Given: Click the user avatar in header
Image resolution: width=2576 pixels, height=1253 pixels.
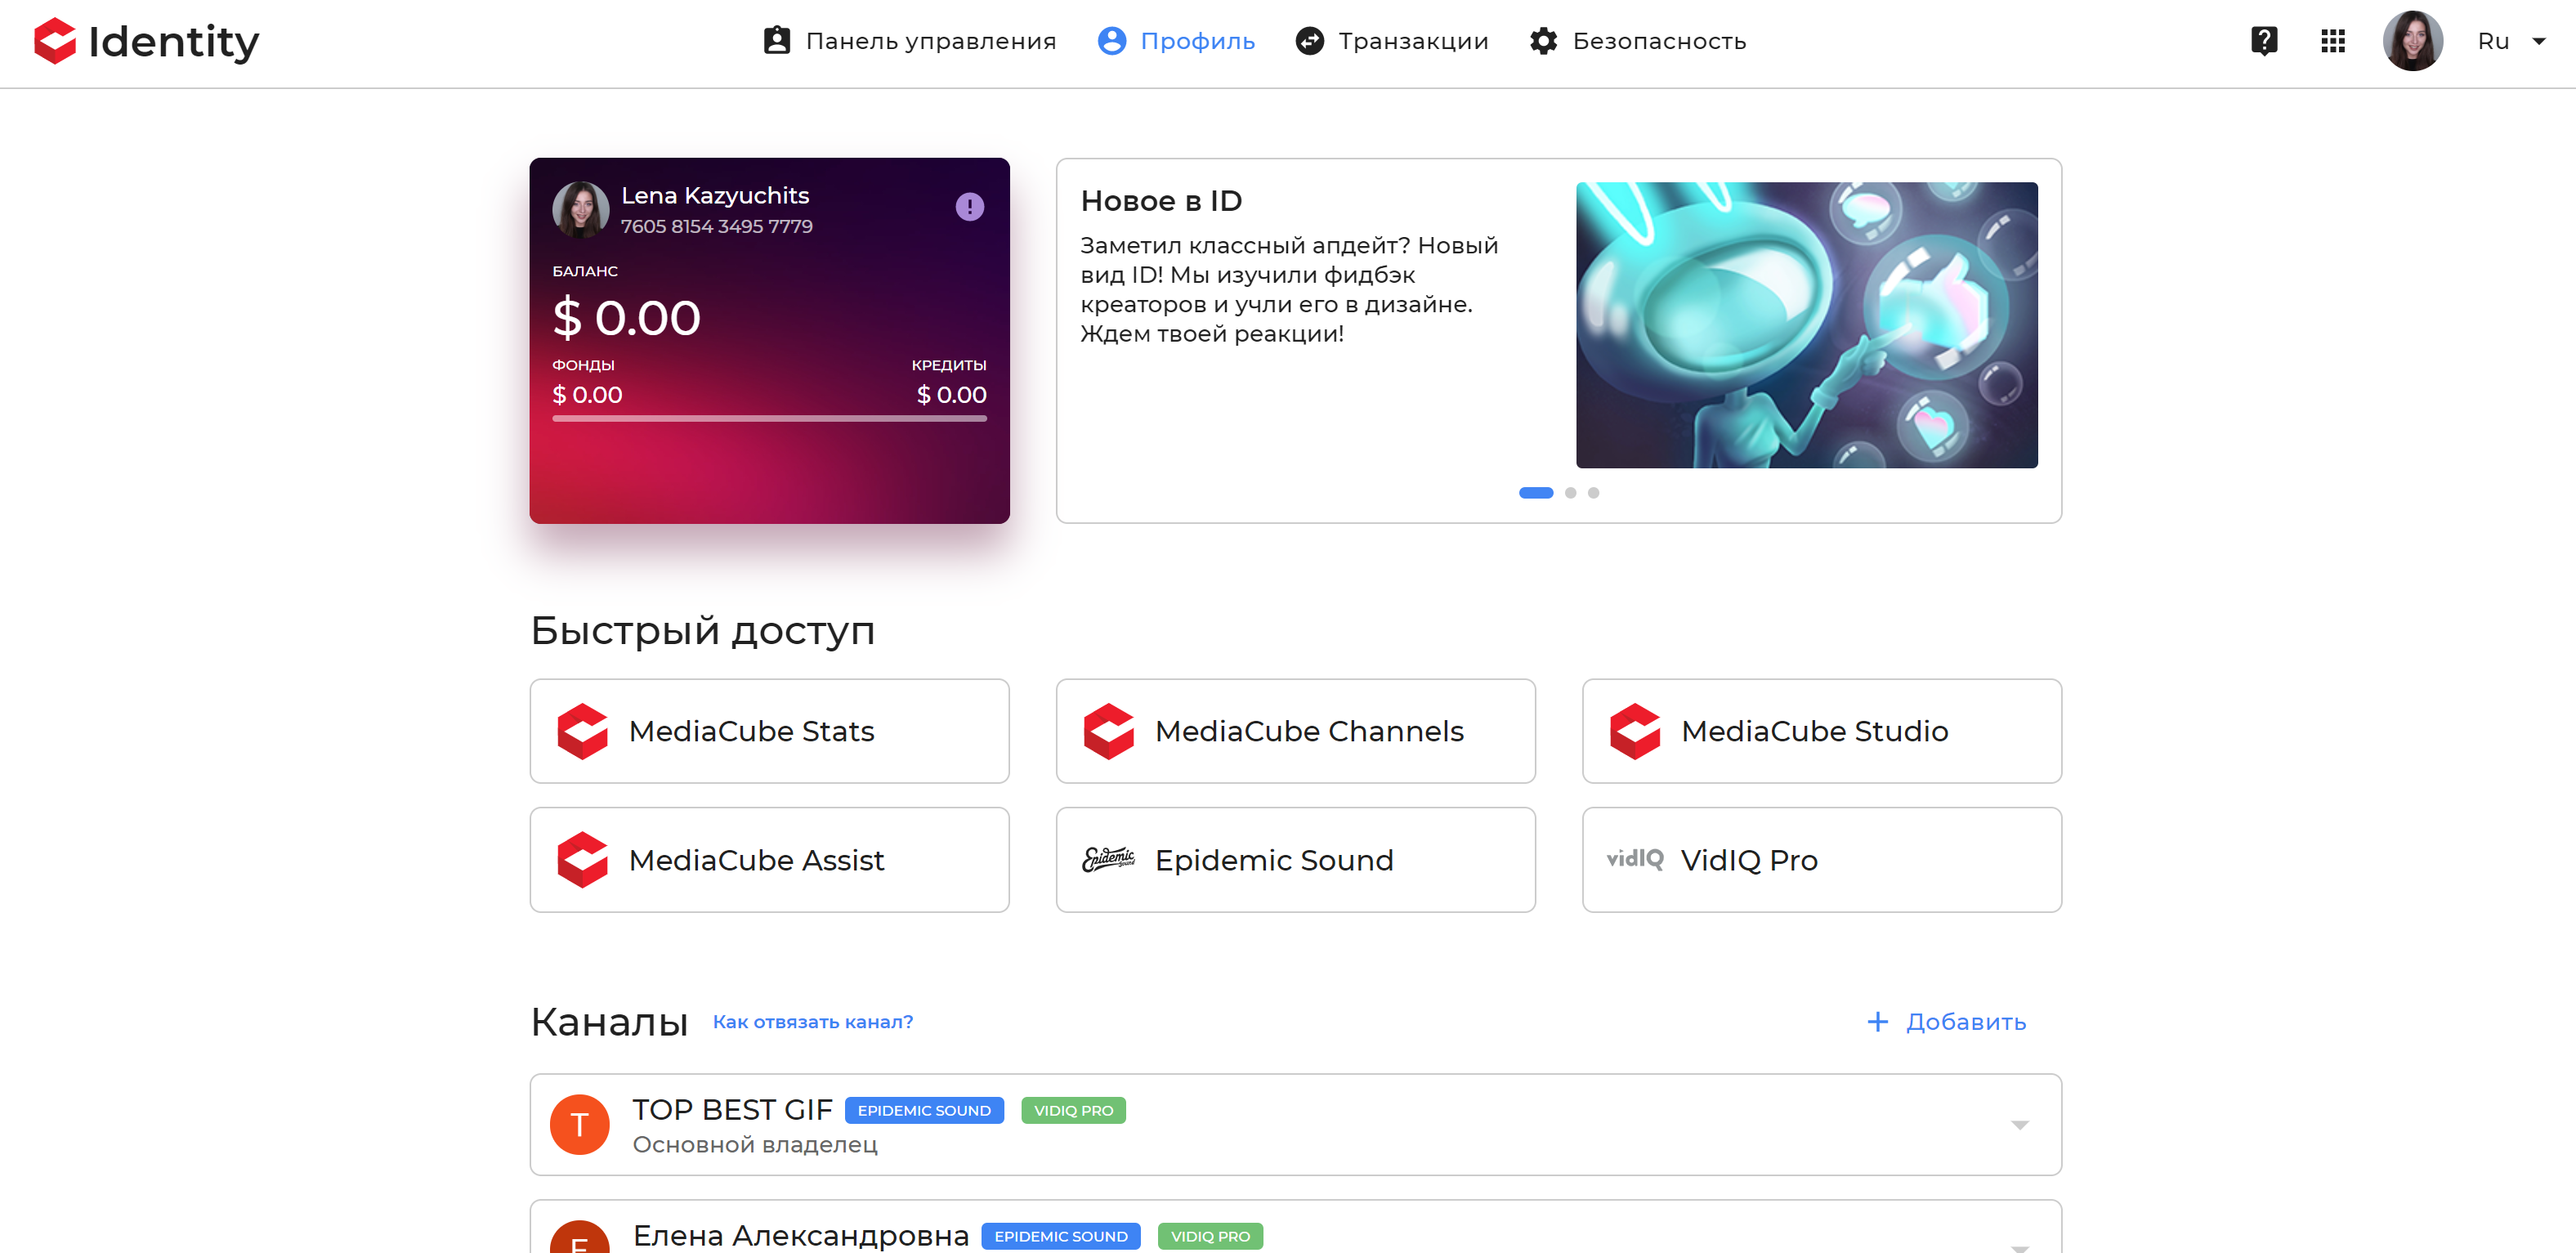Looking at the screenshot, I should click(x=2413, y=41).
